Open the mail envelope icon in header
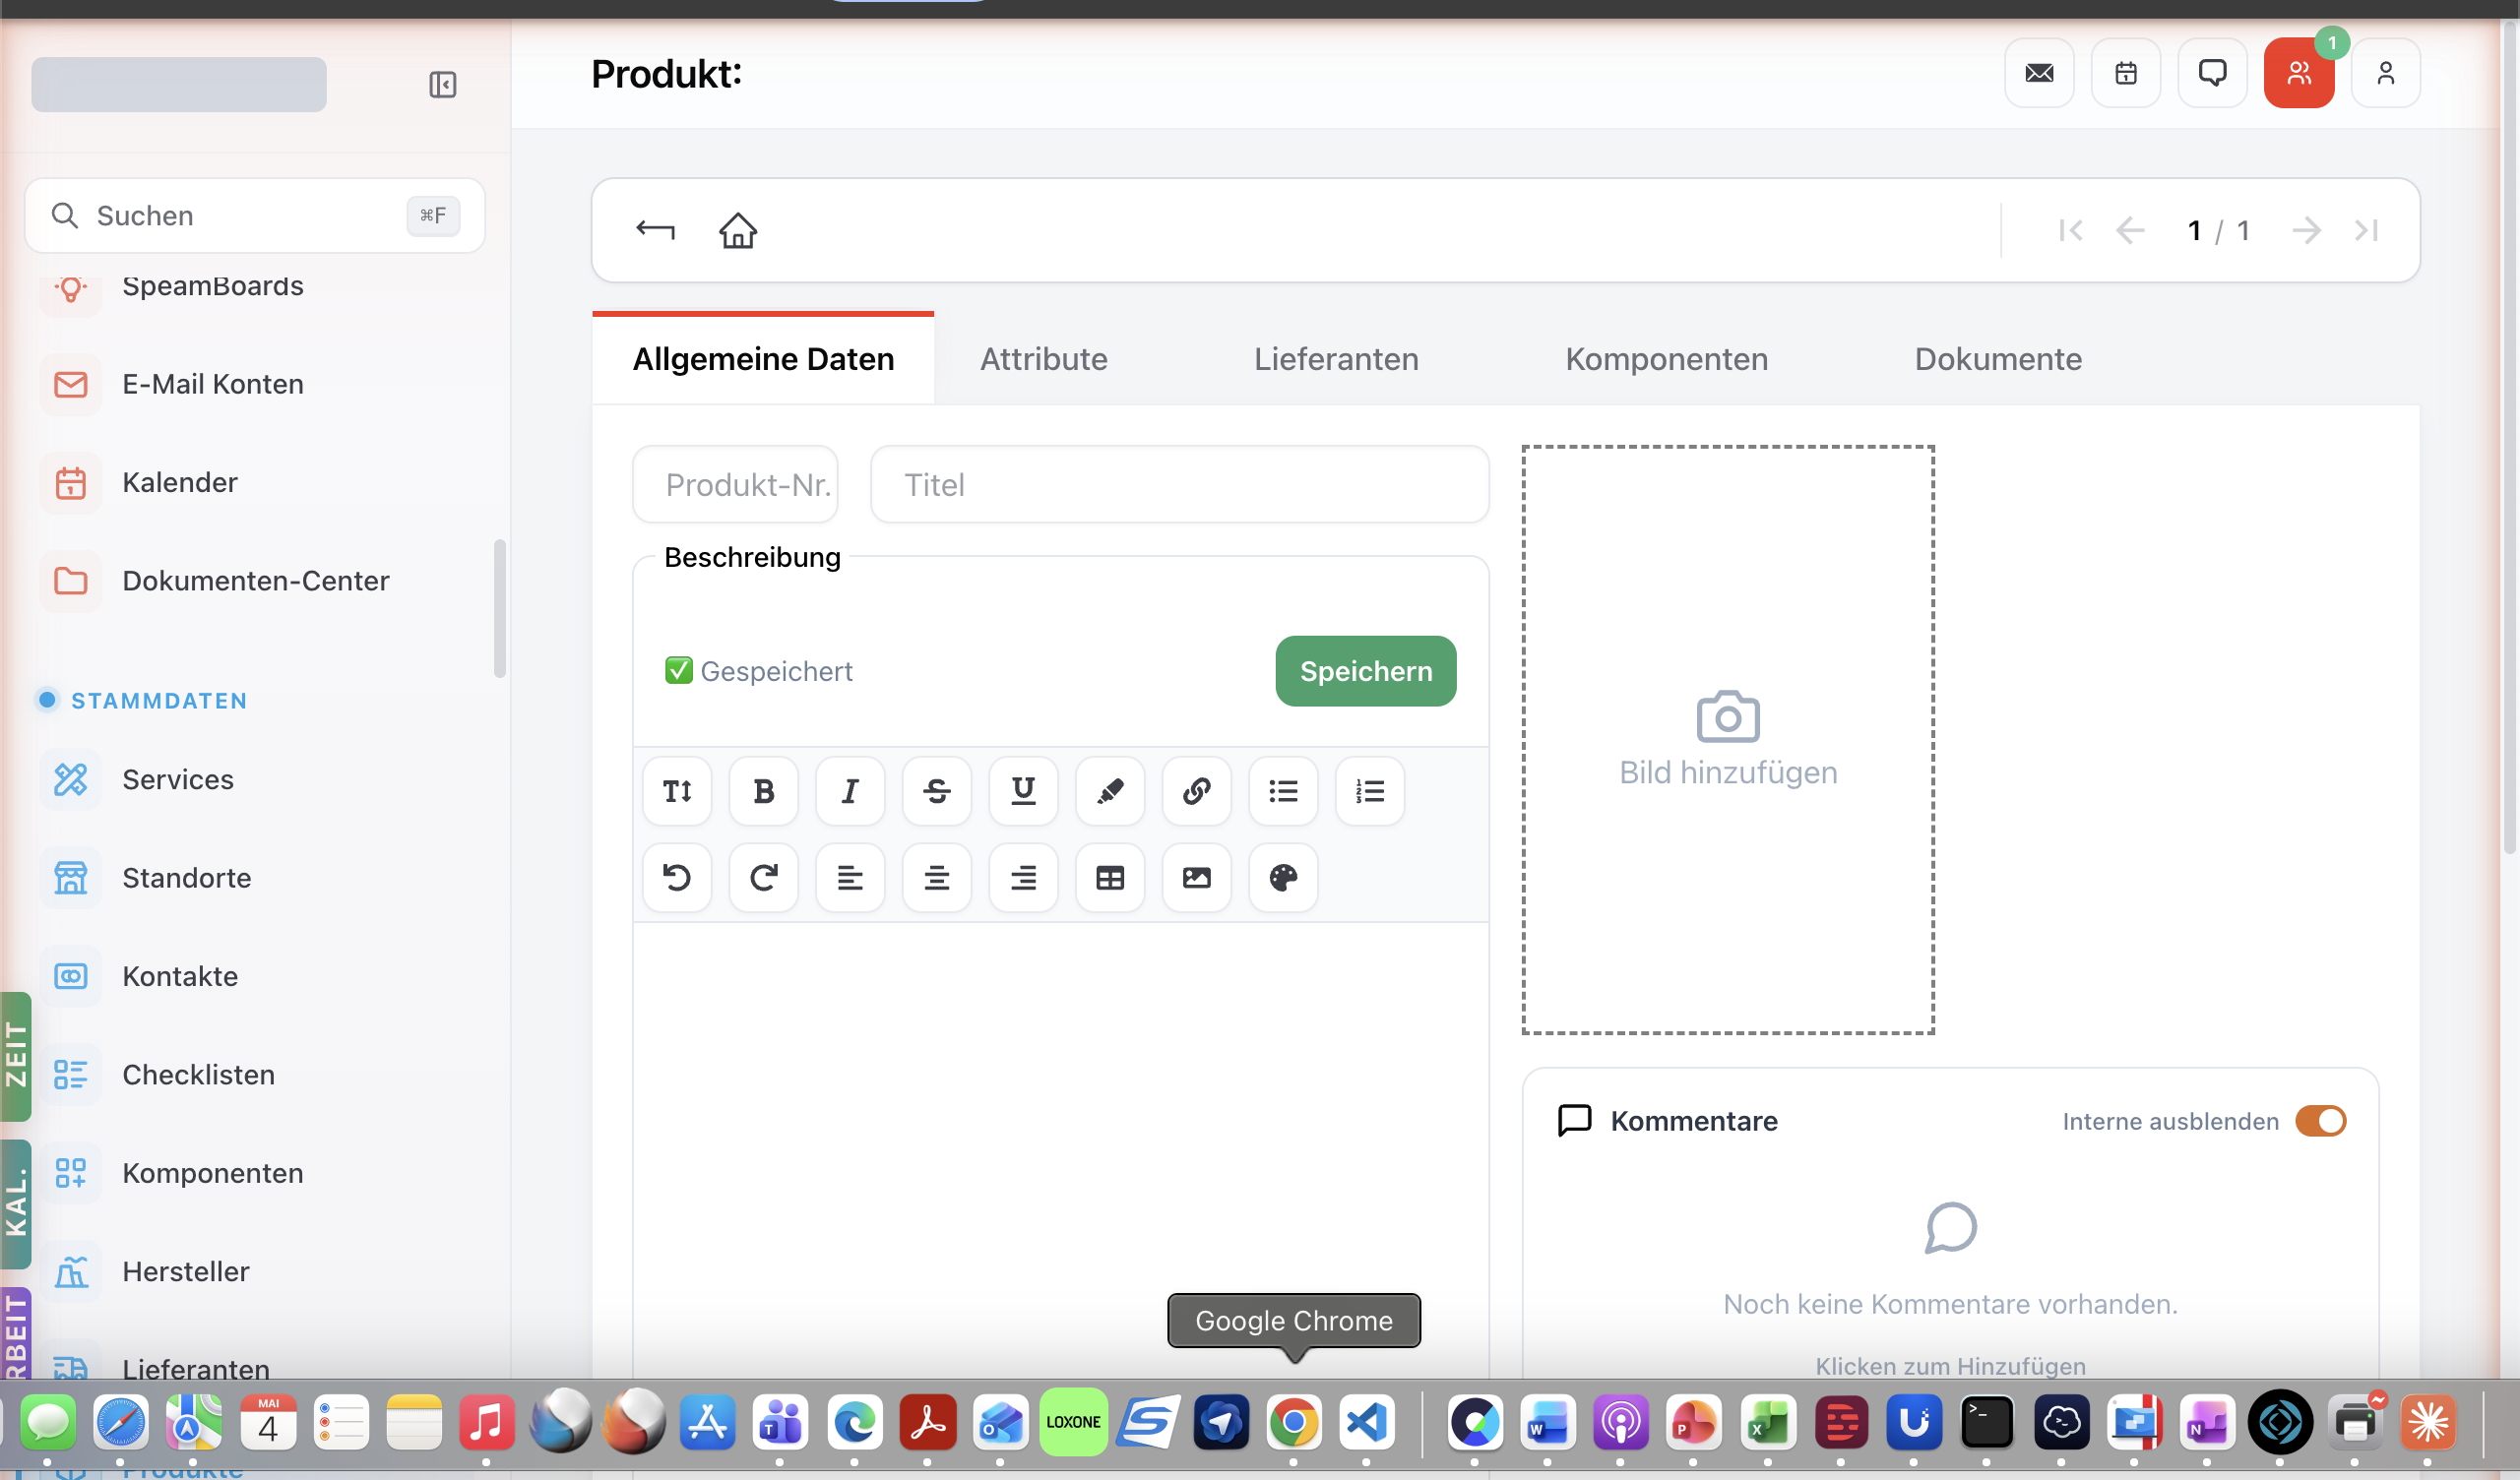Screen dimensions: 2520x1480 coord(2039,73)
